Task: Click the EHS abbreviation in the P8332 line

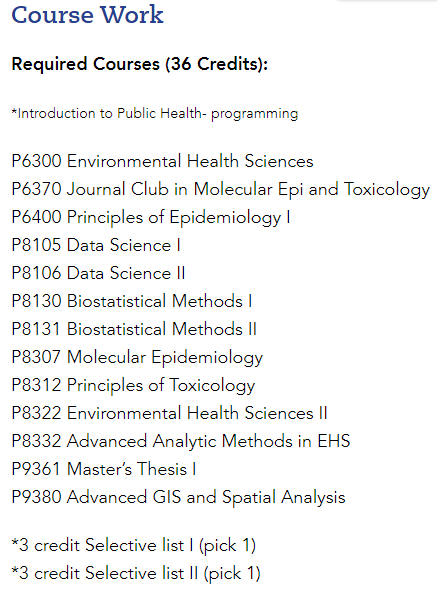Action: pyautogui.click(x=334, y=441)
